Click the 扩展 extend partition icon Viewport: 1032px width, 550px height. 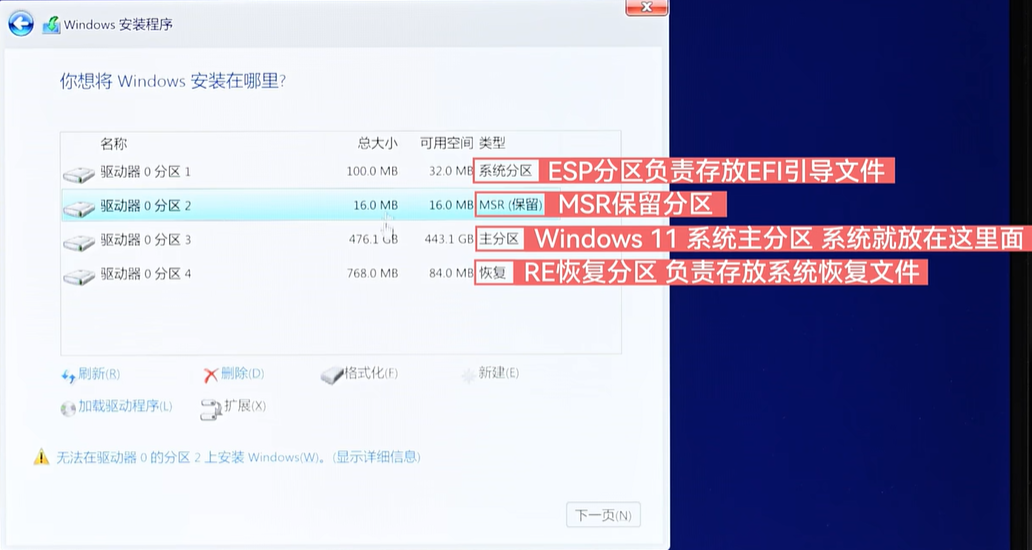click(210, 408)
